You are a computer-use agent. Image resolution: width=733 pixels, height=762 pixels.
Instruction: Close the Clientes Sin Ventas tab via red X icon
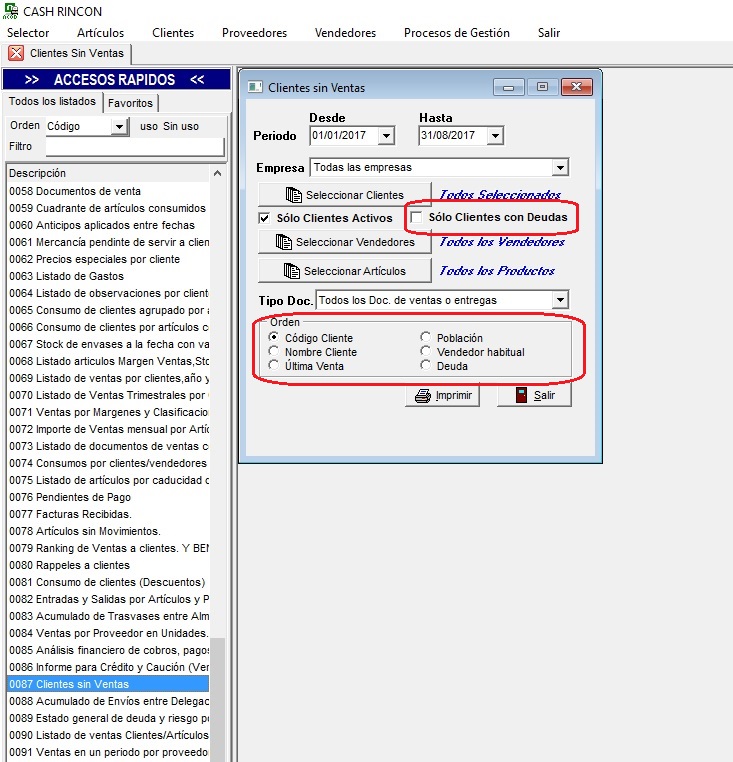[16, 53]
